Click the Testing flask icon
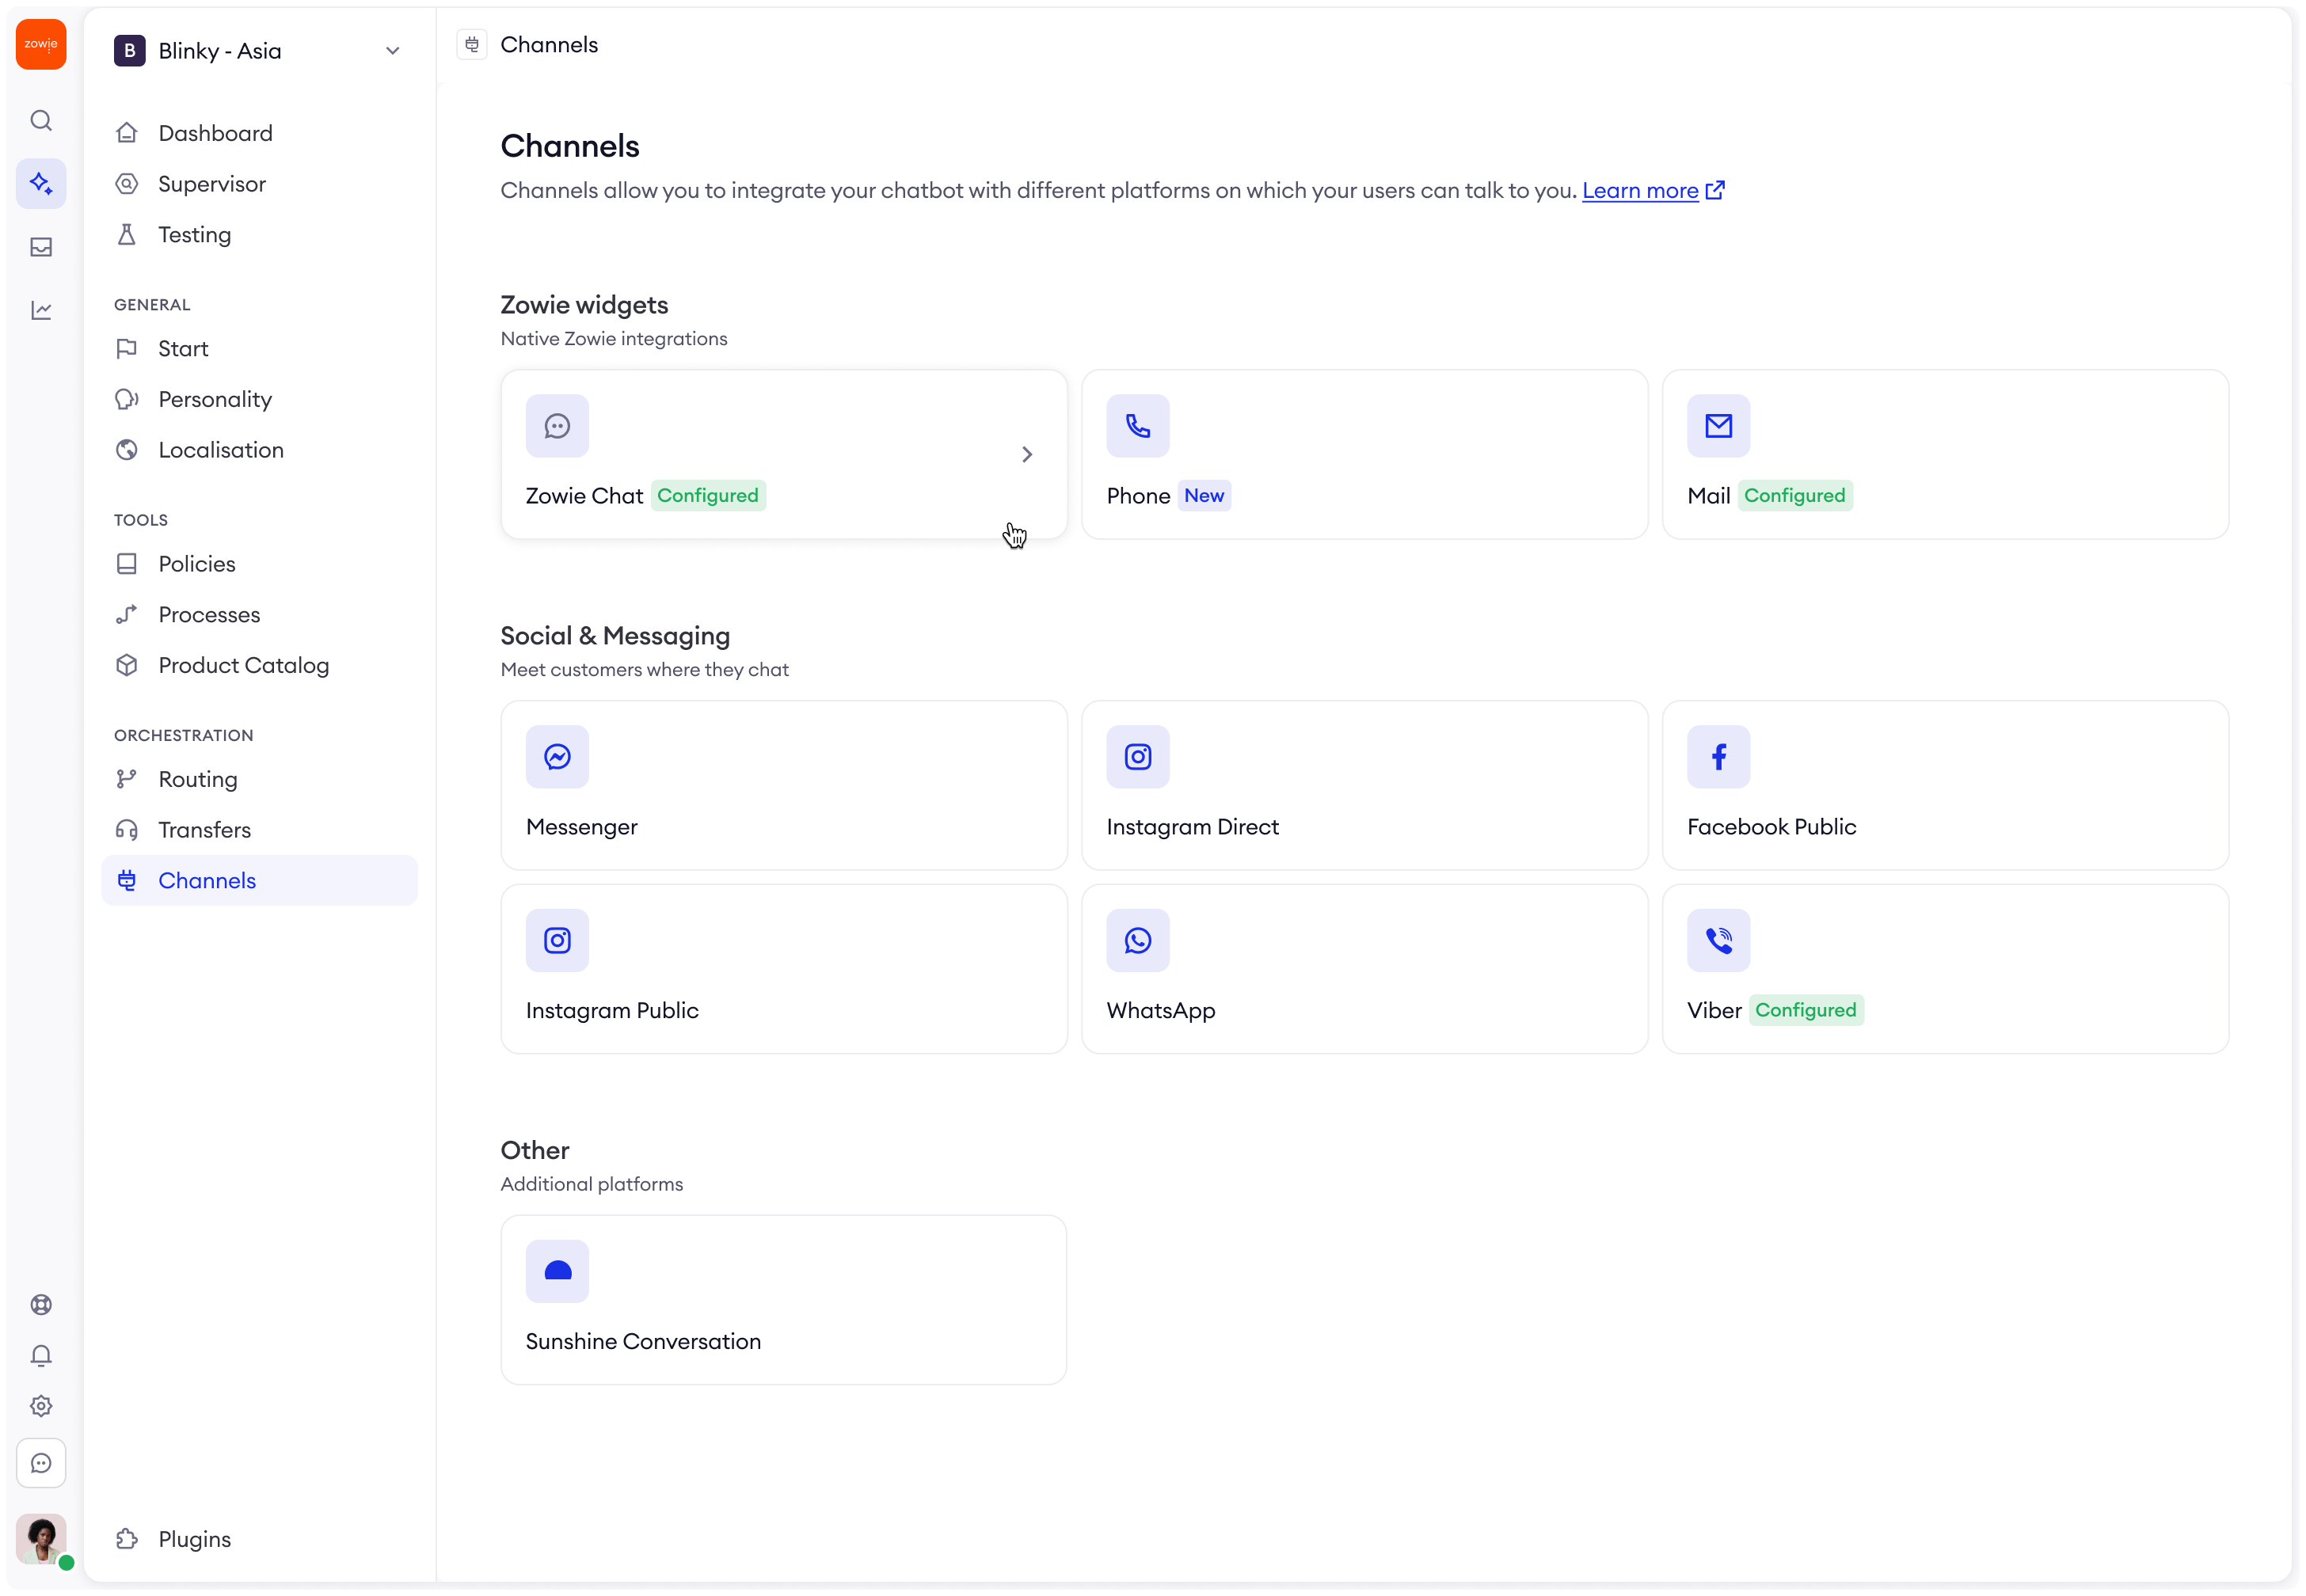This screenshot has height=1596, width=2306. tap(127, 235)
